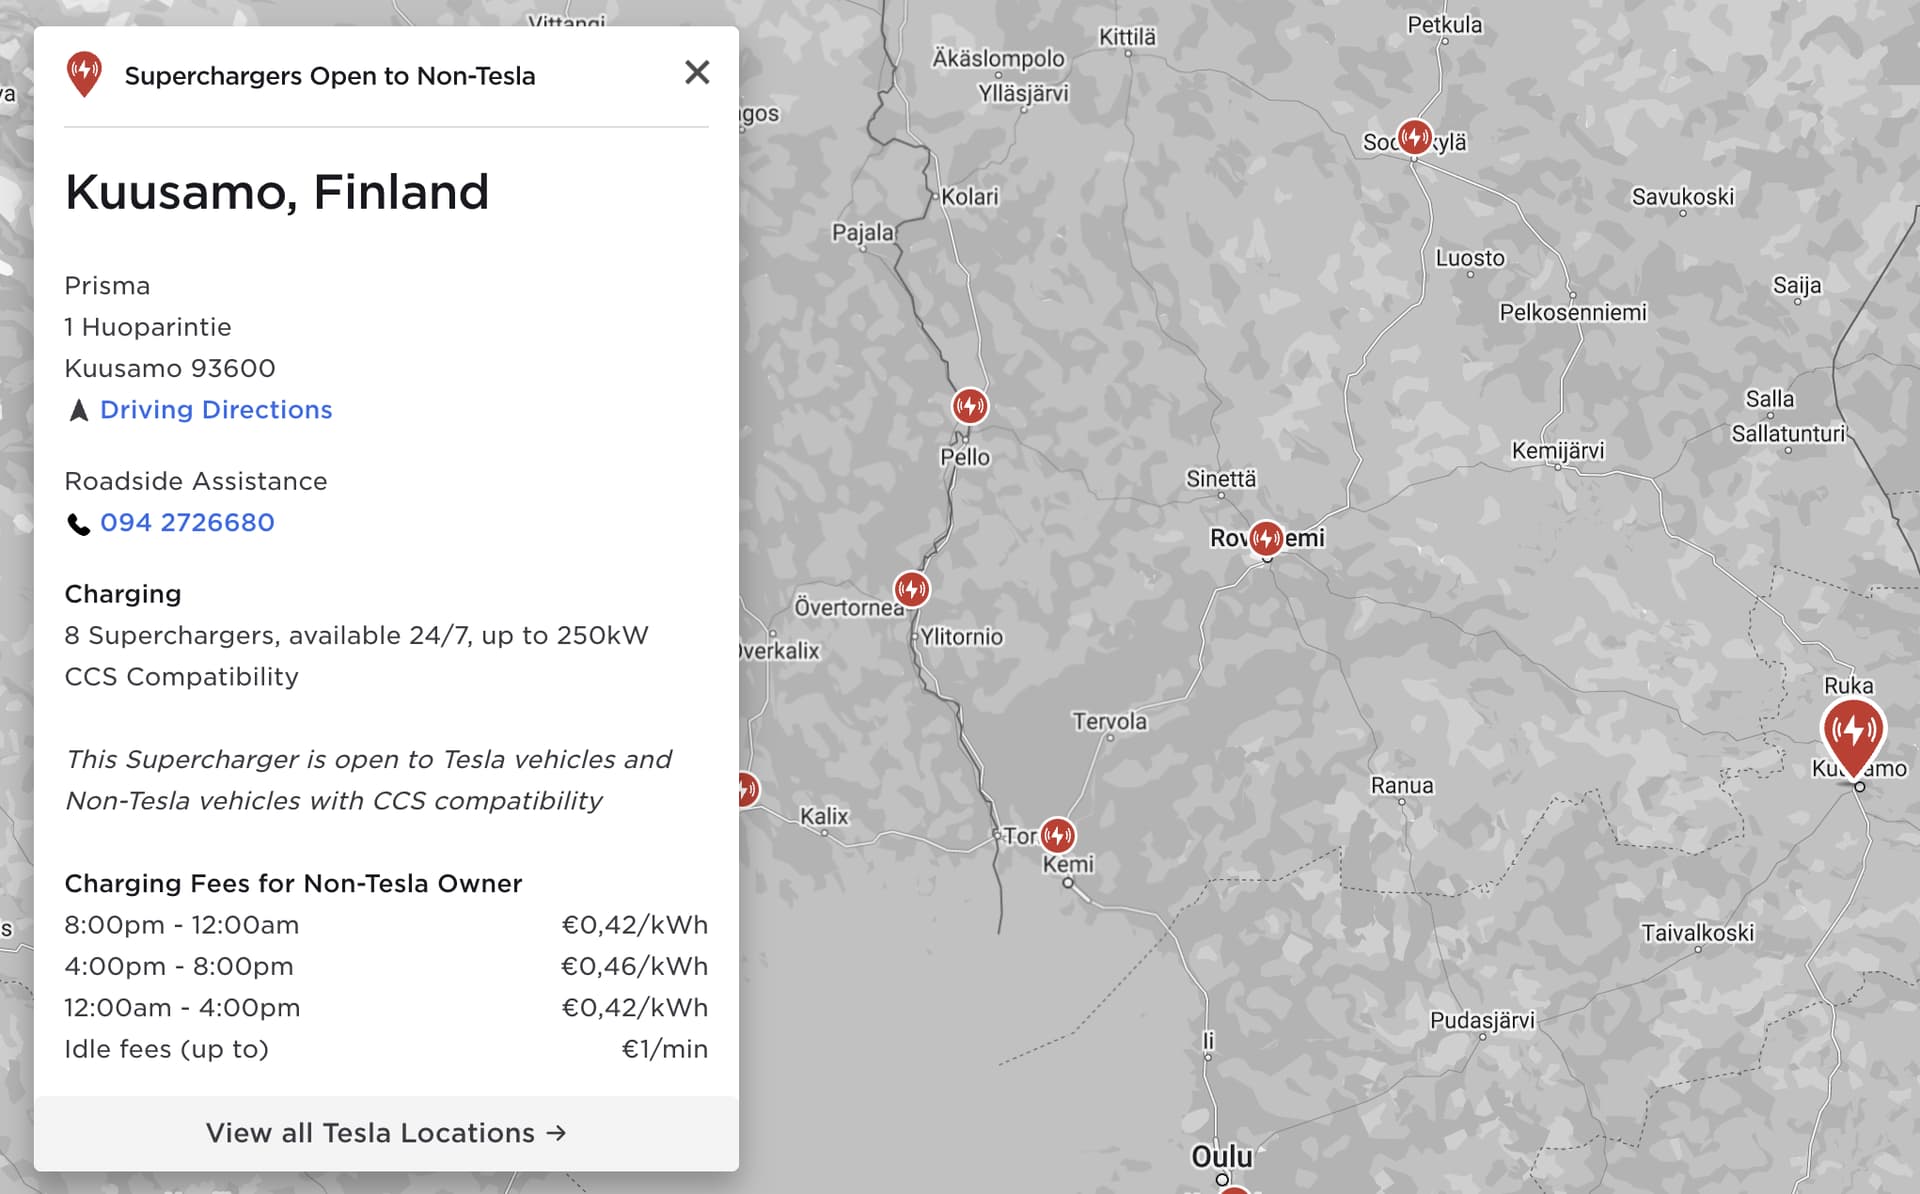This screenshot has width=1920, height=1194.
Task: Click the Sallatunturi label on map
Action: [1788, 434]
